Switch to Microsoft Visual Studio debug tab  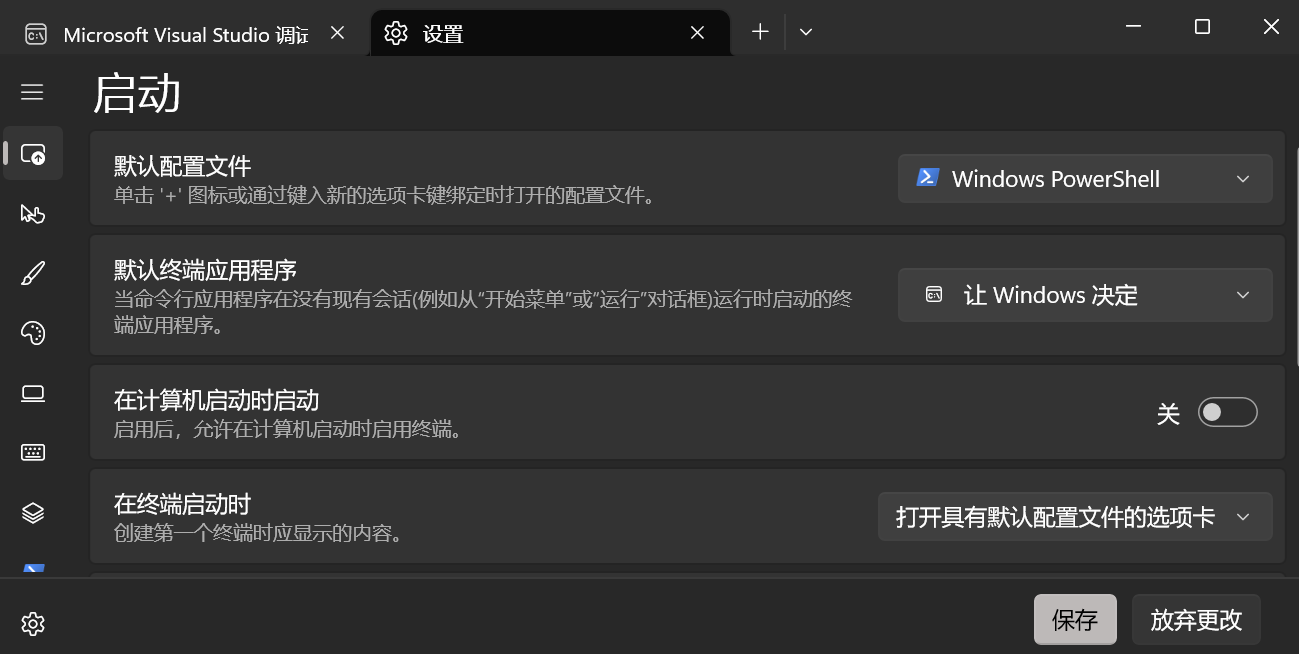tap(186, 34)
